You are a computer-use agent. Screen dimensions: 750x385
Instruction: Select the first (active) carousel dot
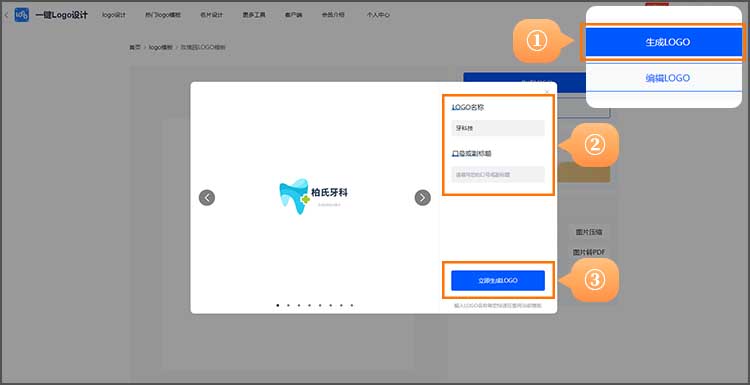(x=277, y=305)
